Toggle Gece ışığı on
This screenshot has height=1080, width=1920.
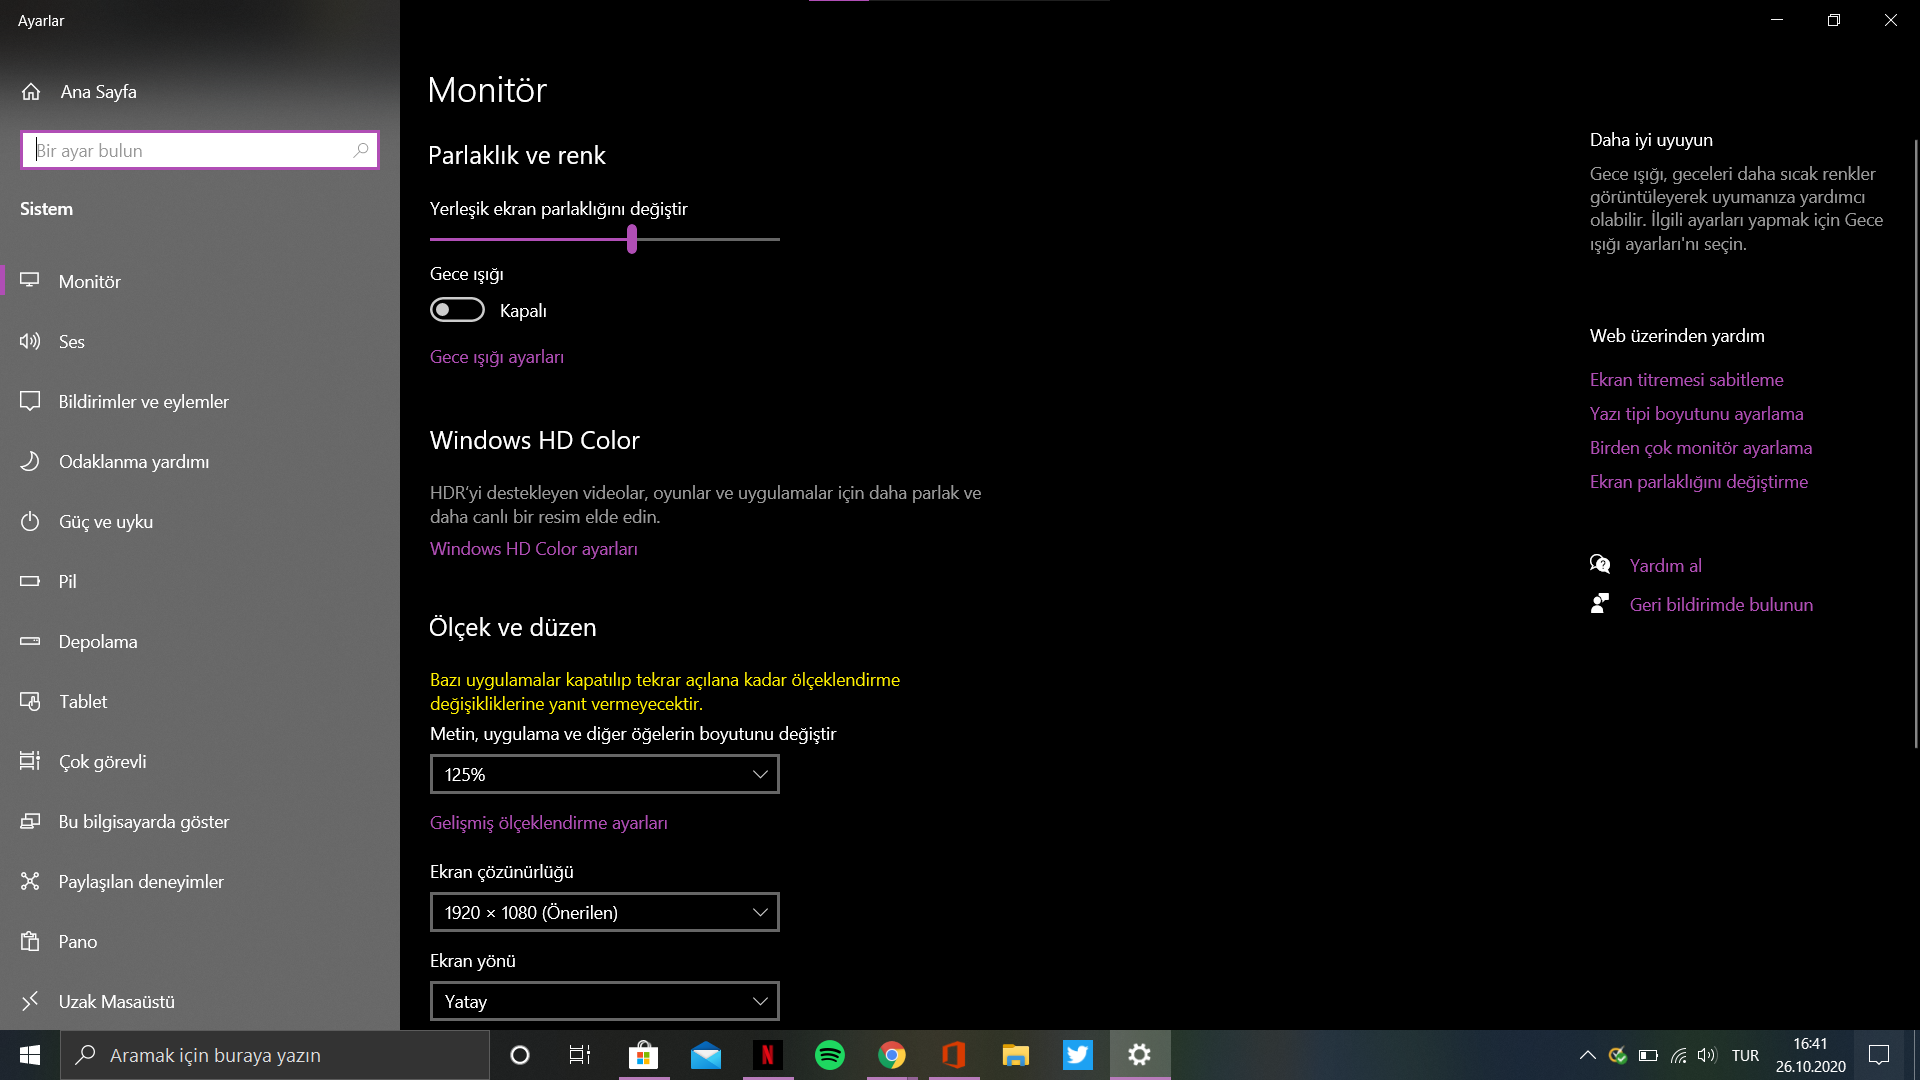tap(457, 309)
